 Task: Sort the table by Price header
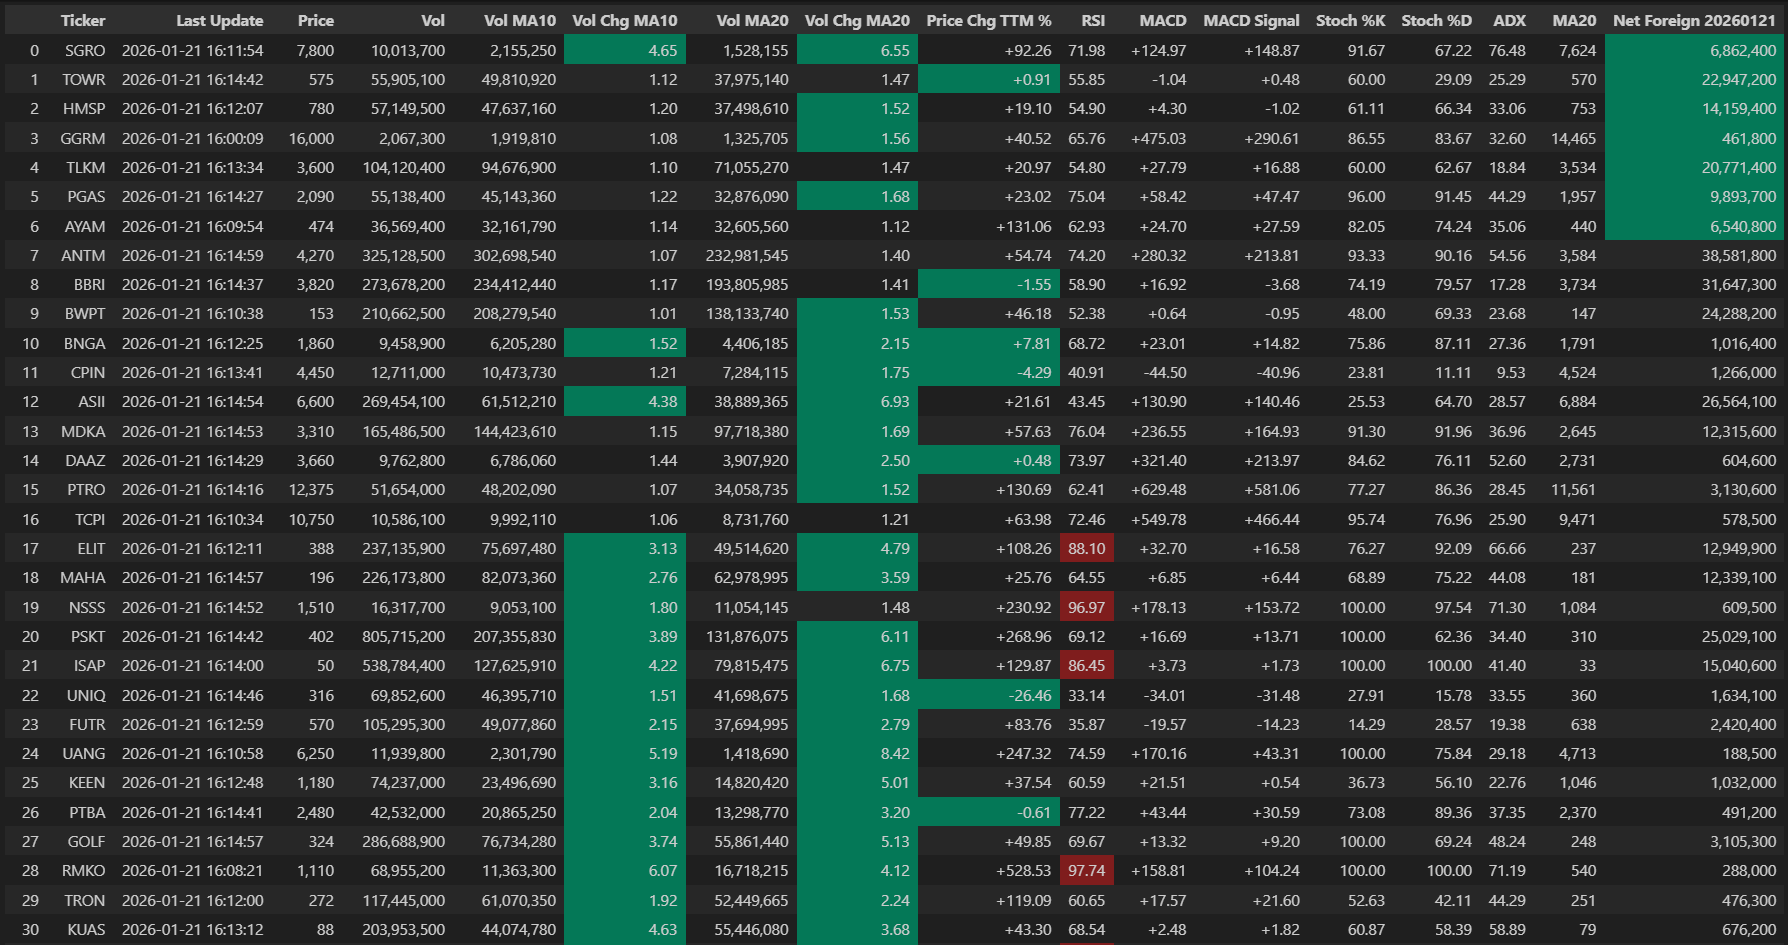tap(315, 20)
